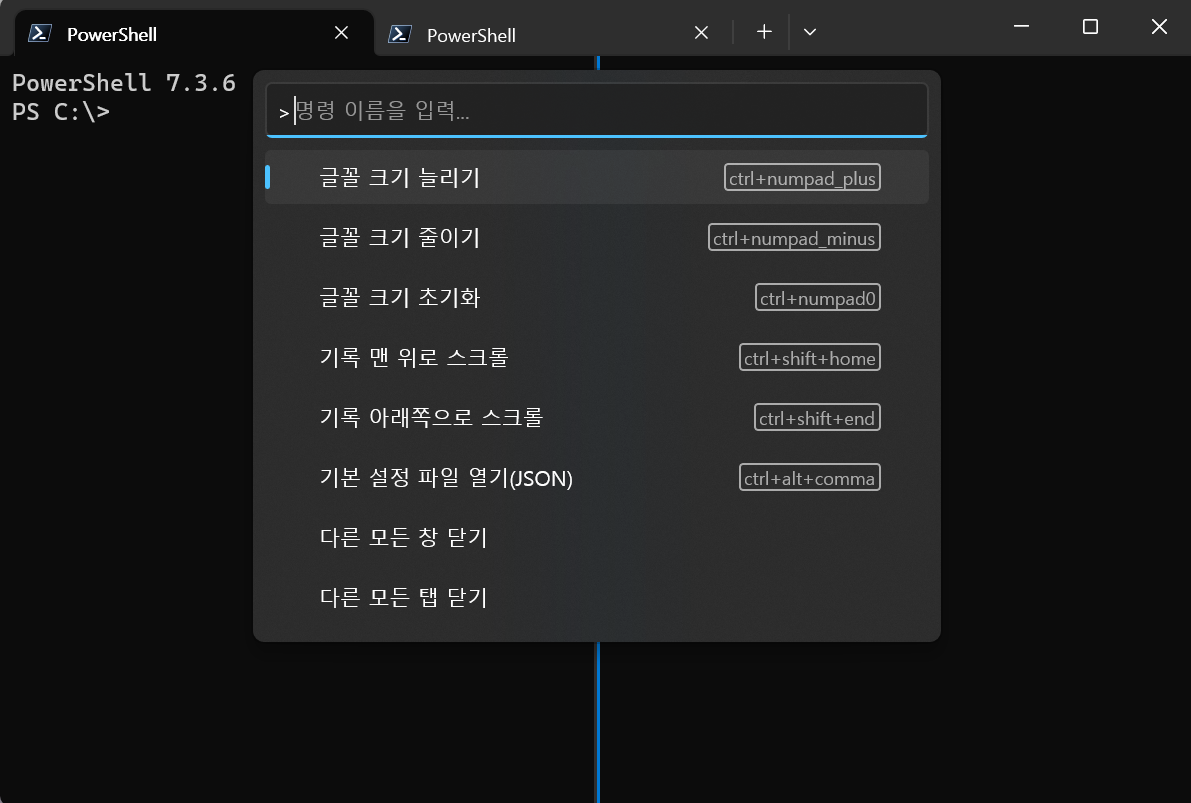Maximize the terminal window
Screen dimensions: 1191x803
(1090, 27)
